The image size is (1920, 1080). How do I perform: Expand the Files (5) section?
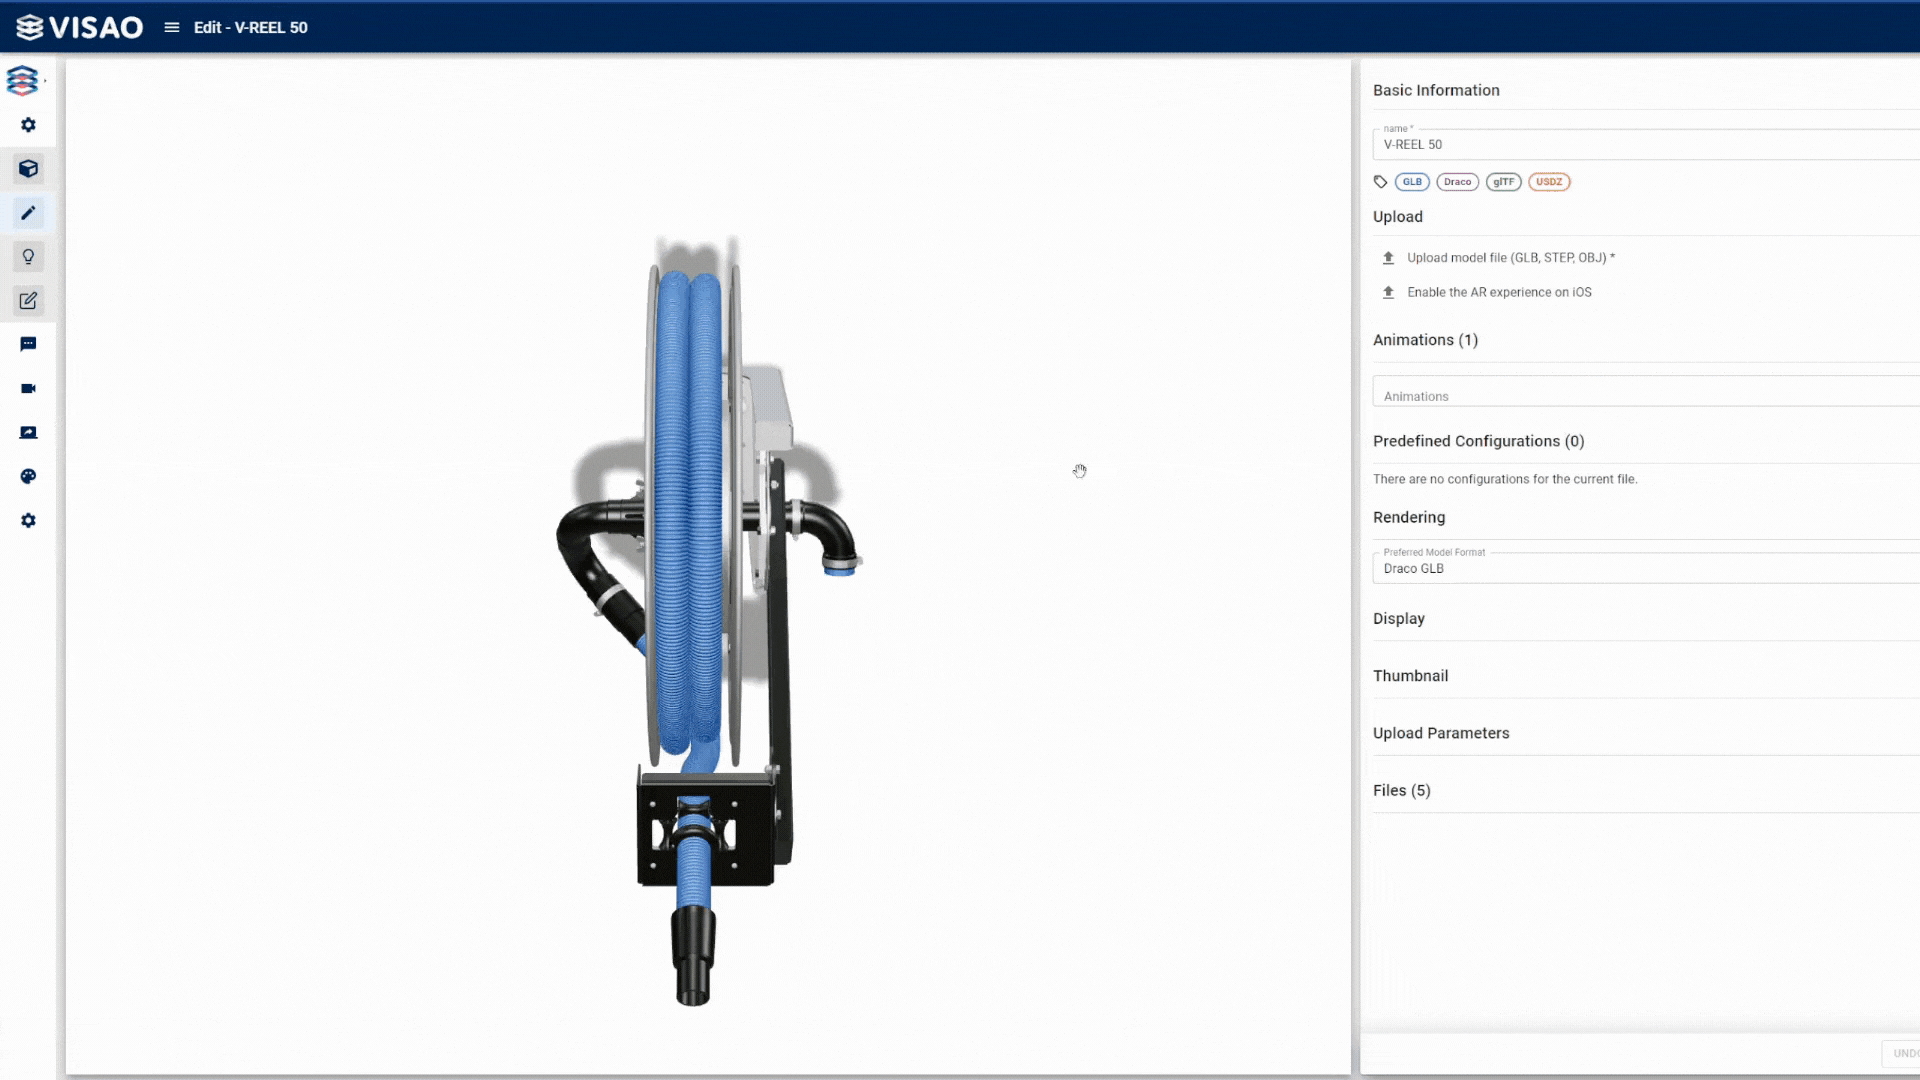pos(1402,790)
